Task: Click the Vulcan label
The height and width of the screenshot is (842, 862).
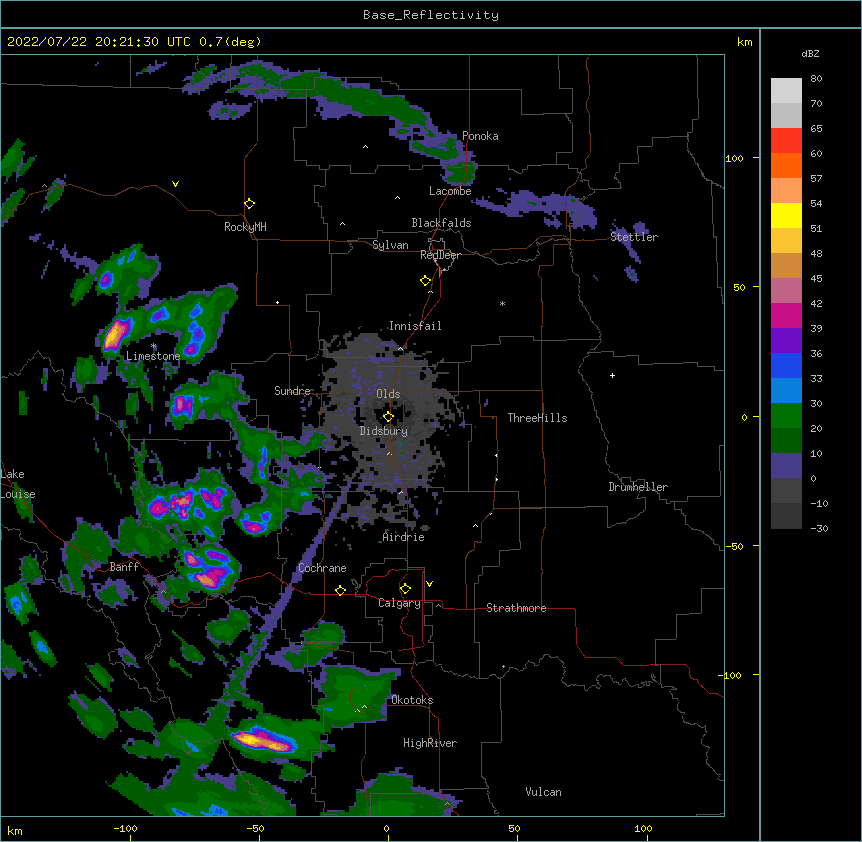Action: pyautogui.click(x=543, y=792)
